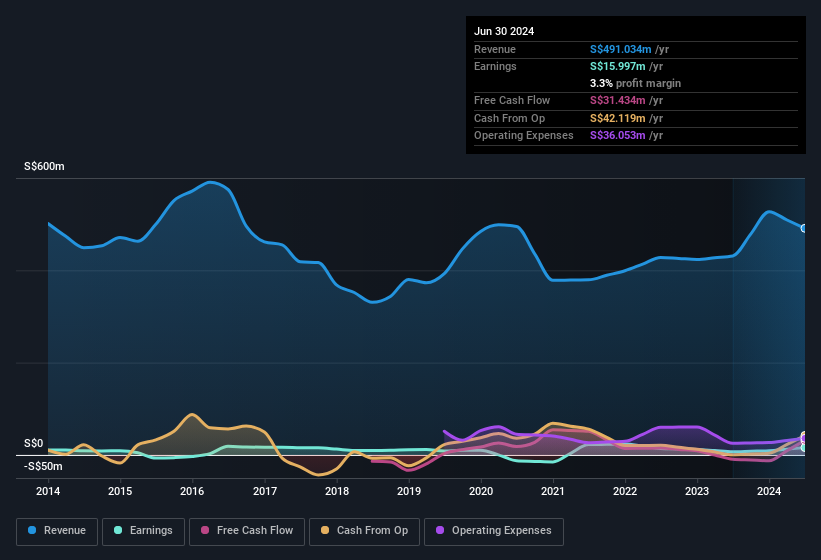Screen dimensions: 821x560
Task: Toggle the Operating Expenses legend button
Action: tap(494, 531)
